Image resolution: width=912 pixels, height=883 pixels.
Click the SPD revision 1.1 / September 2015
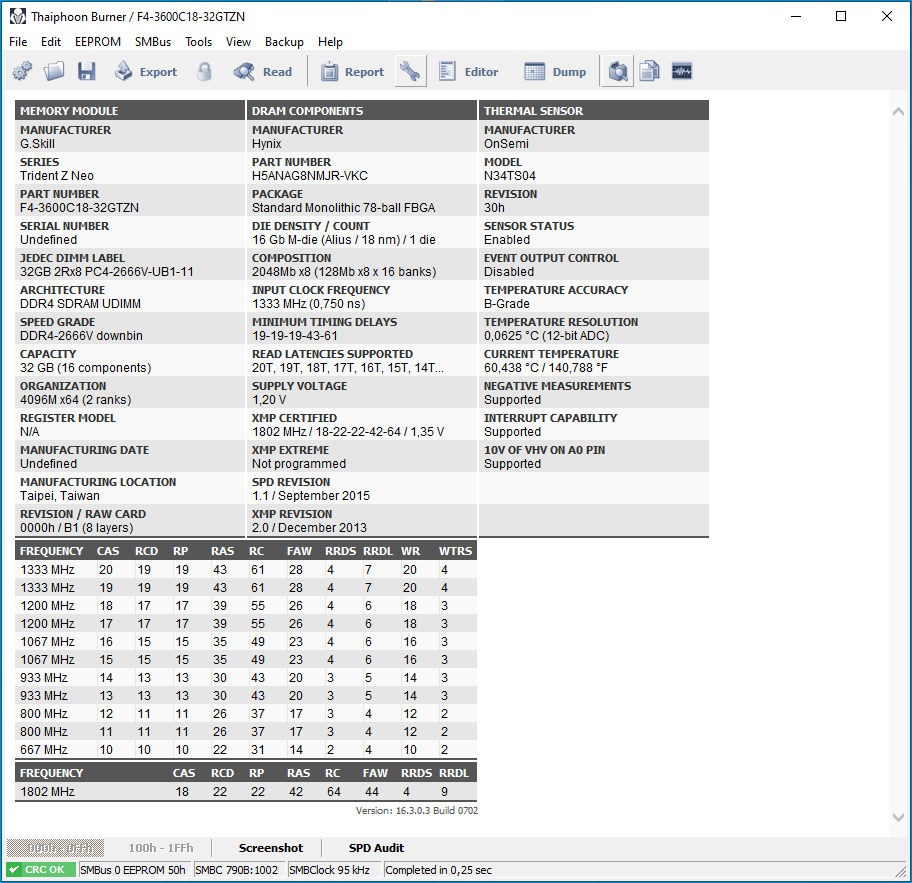pos(311,496)
